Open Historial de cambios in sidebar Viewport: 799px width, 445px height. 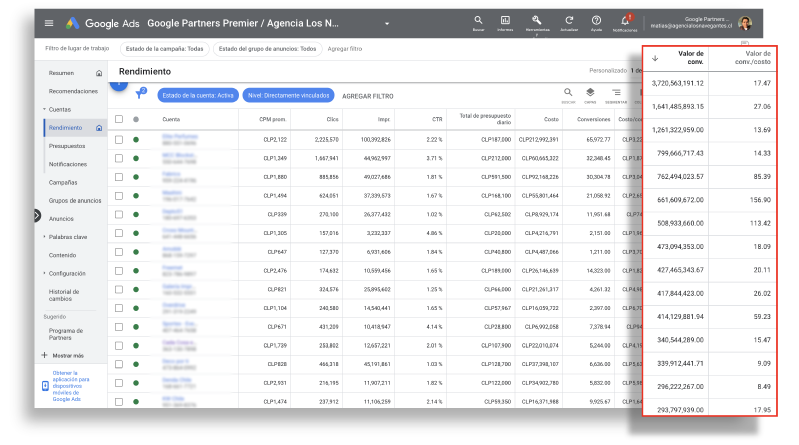point(64,295)
